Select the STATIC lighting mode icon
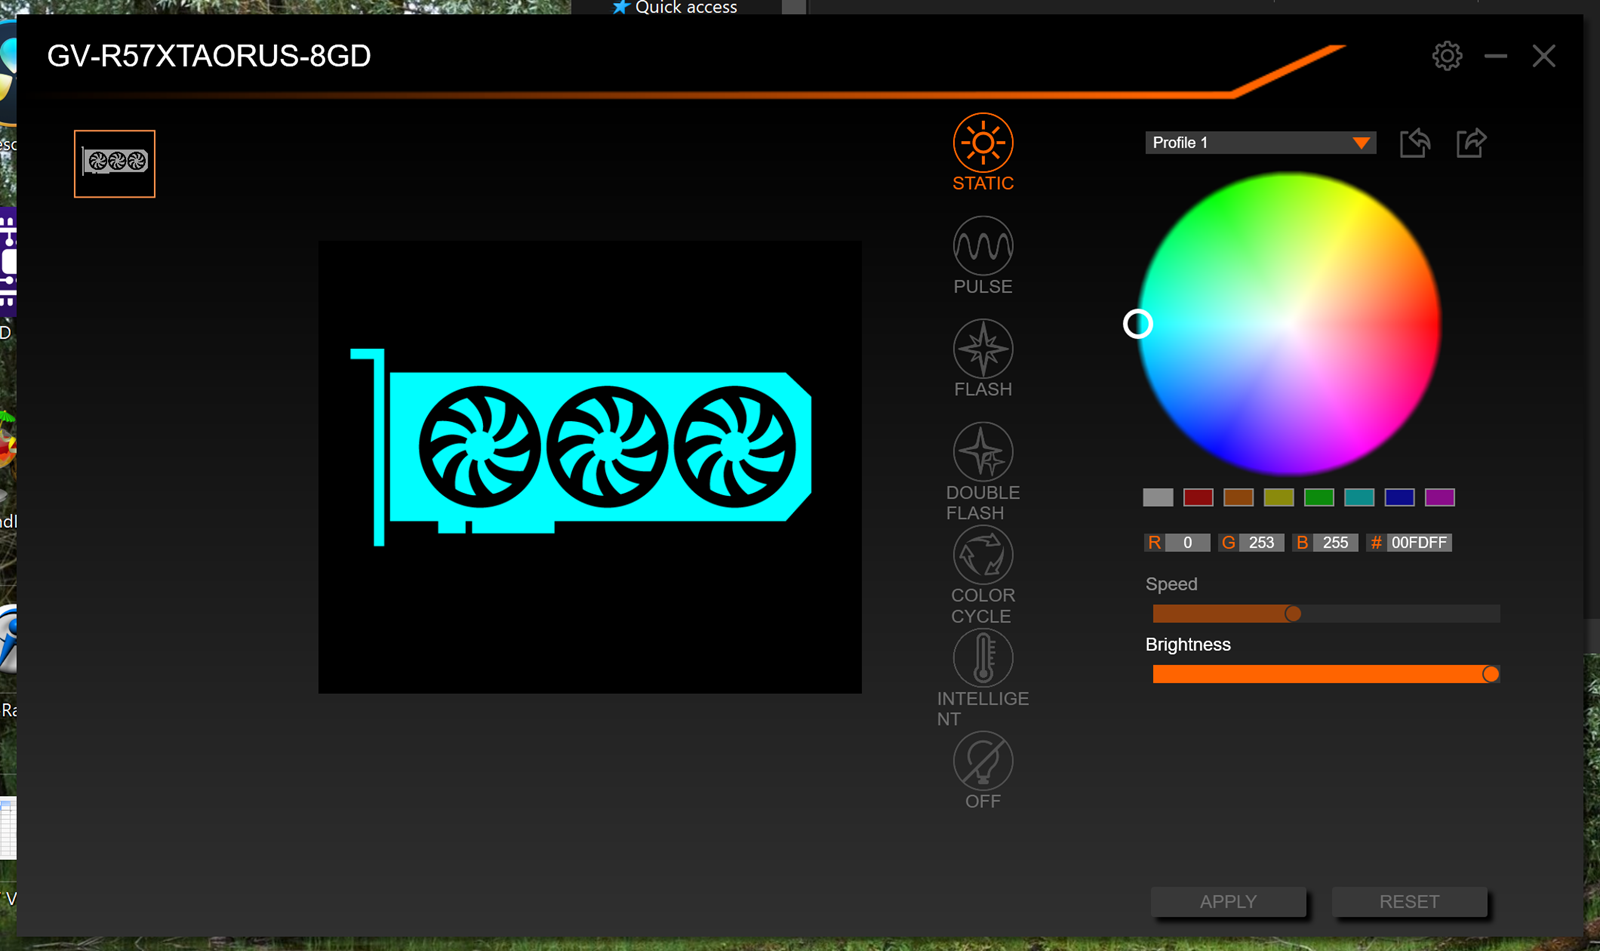Screen dimensions: 1600x951 coord(983,143)
